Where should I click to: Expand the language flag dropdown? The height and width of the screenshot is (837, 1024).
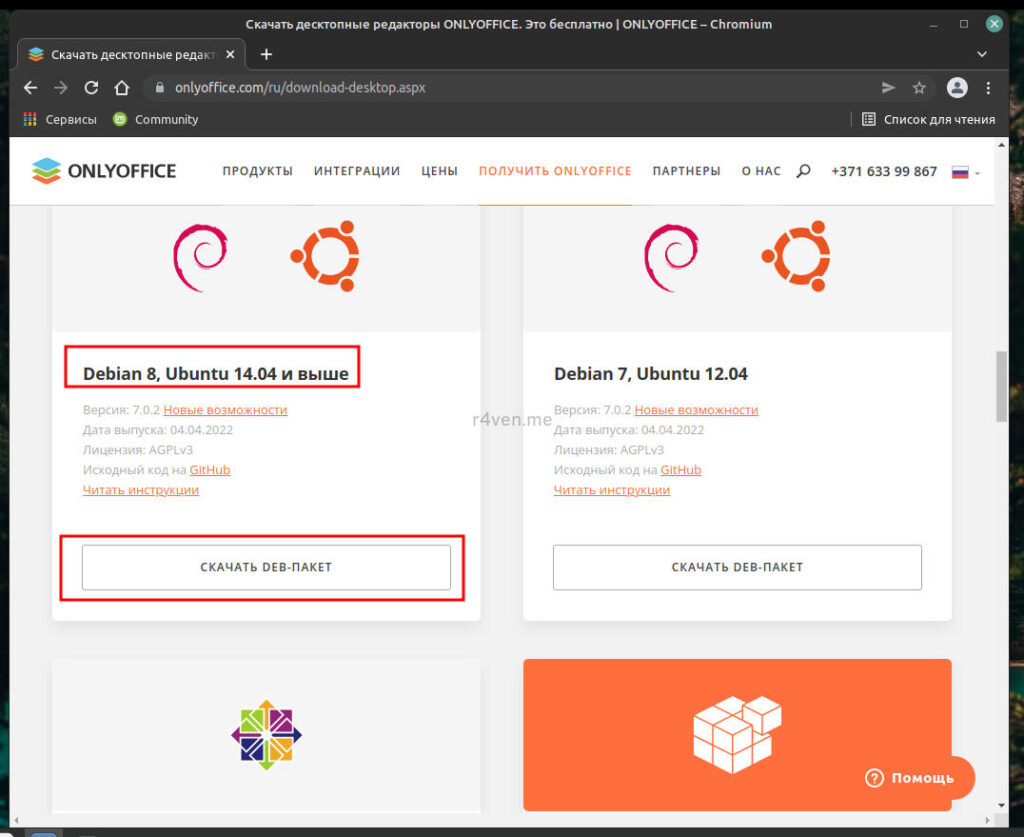click(965, 172)
